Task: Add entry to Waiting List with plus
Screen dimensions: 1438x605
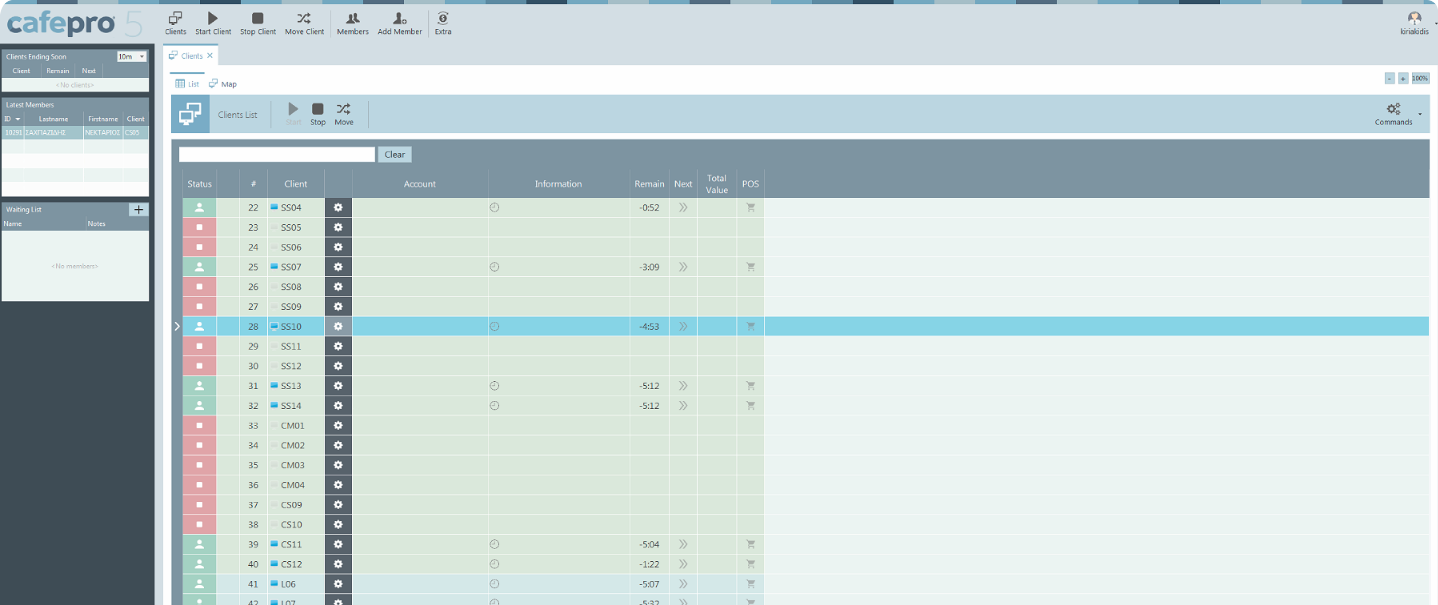Action: pyautogui.click(x=139, y=210)
